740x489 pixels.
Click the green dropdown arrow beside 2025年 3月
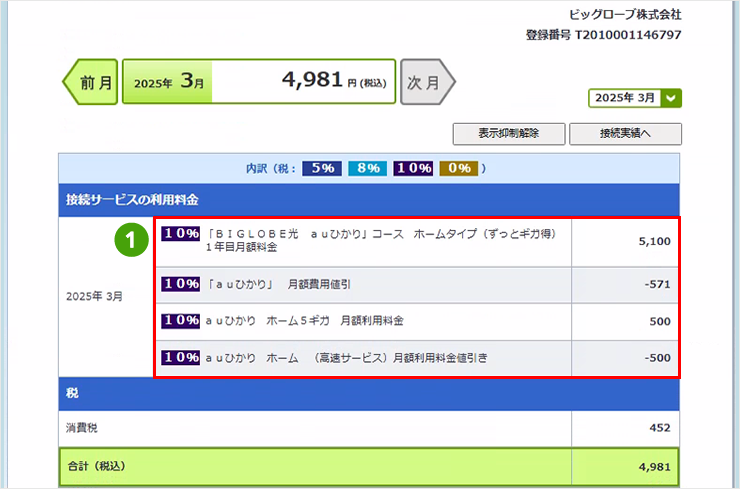671,98
